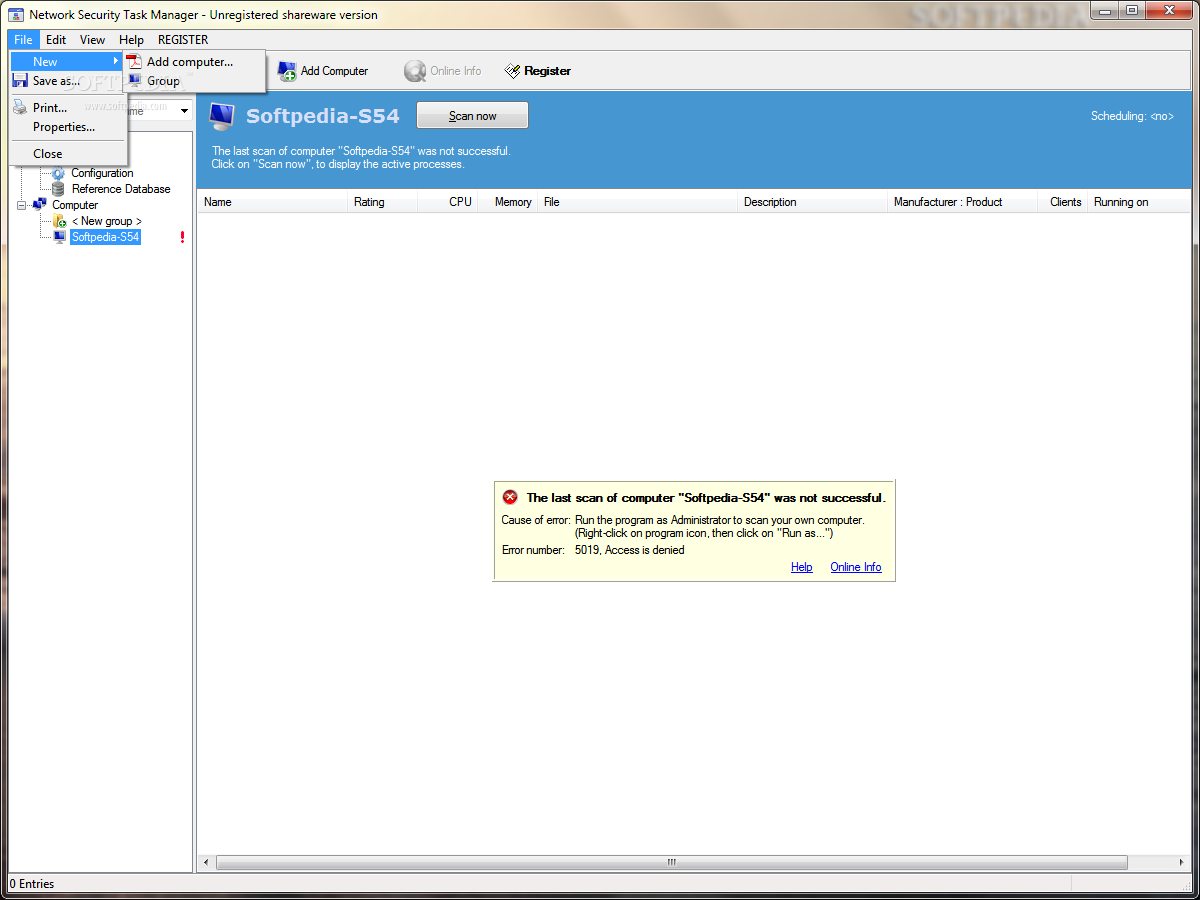The width and height of the screenshot is (1200, 900).
Task: Click the scrollbar left arrow
Action: click(x=207, y=862)
